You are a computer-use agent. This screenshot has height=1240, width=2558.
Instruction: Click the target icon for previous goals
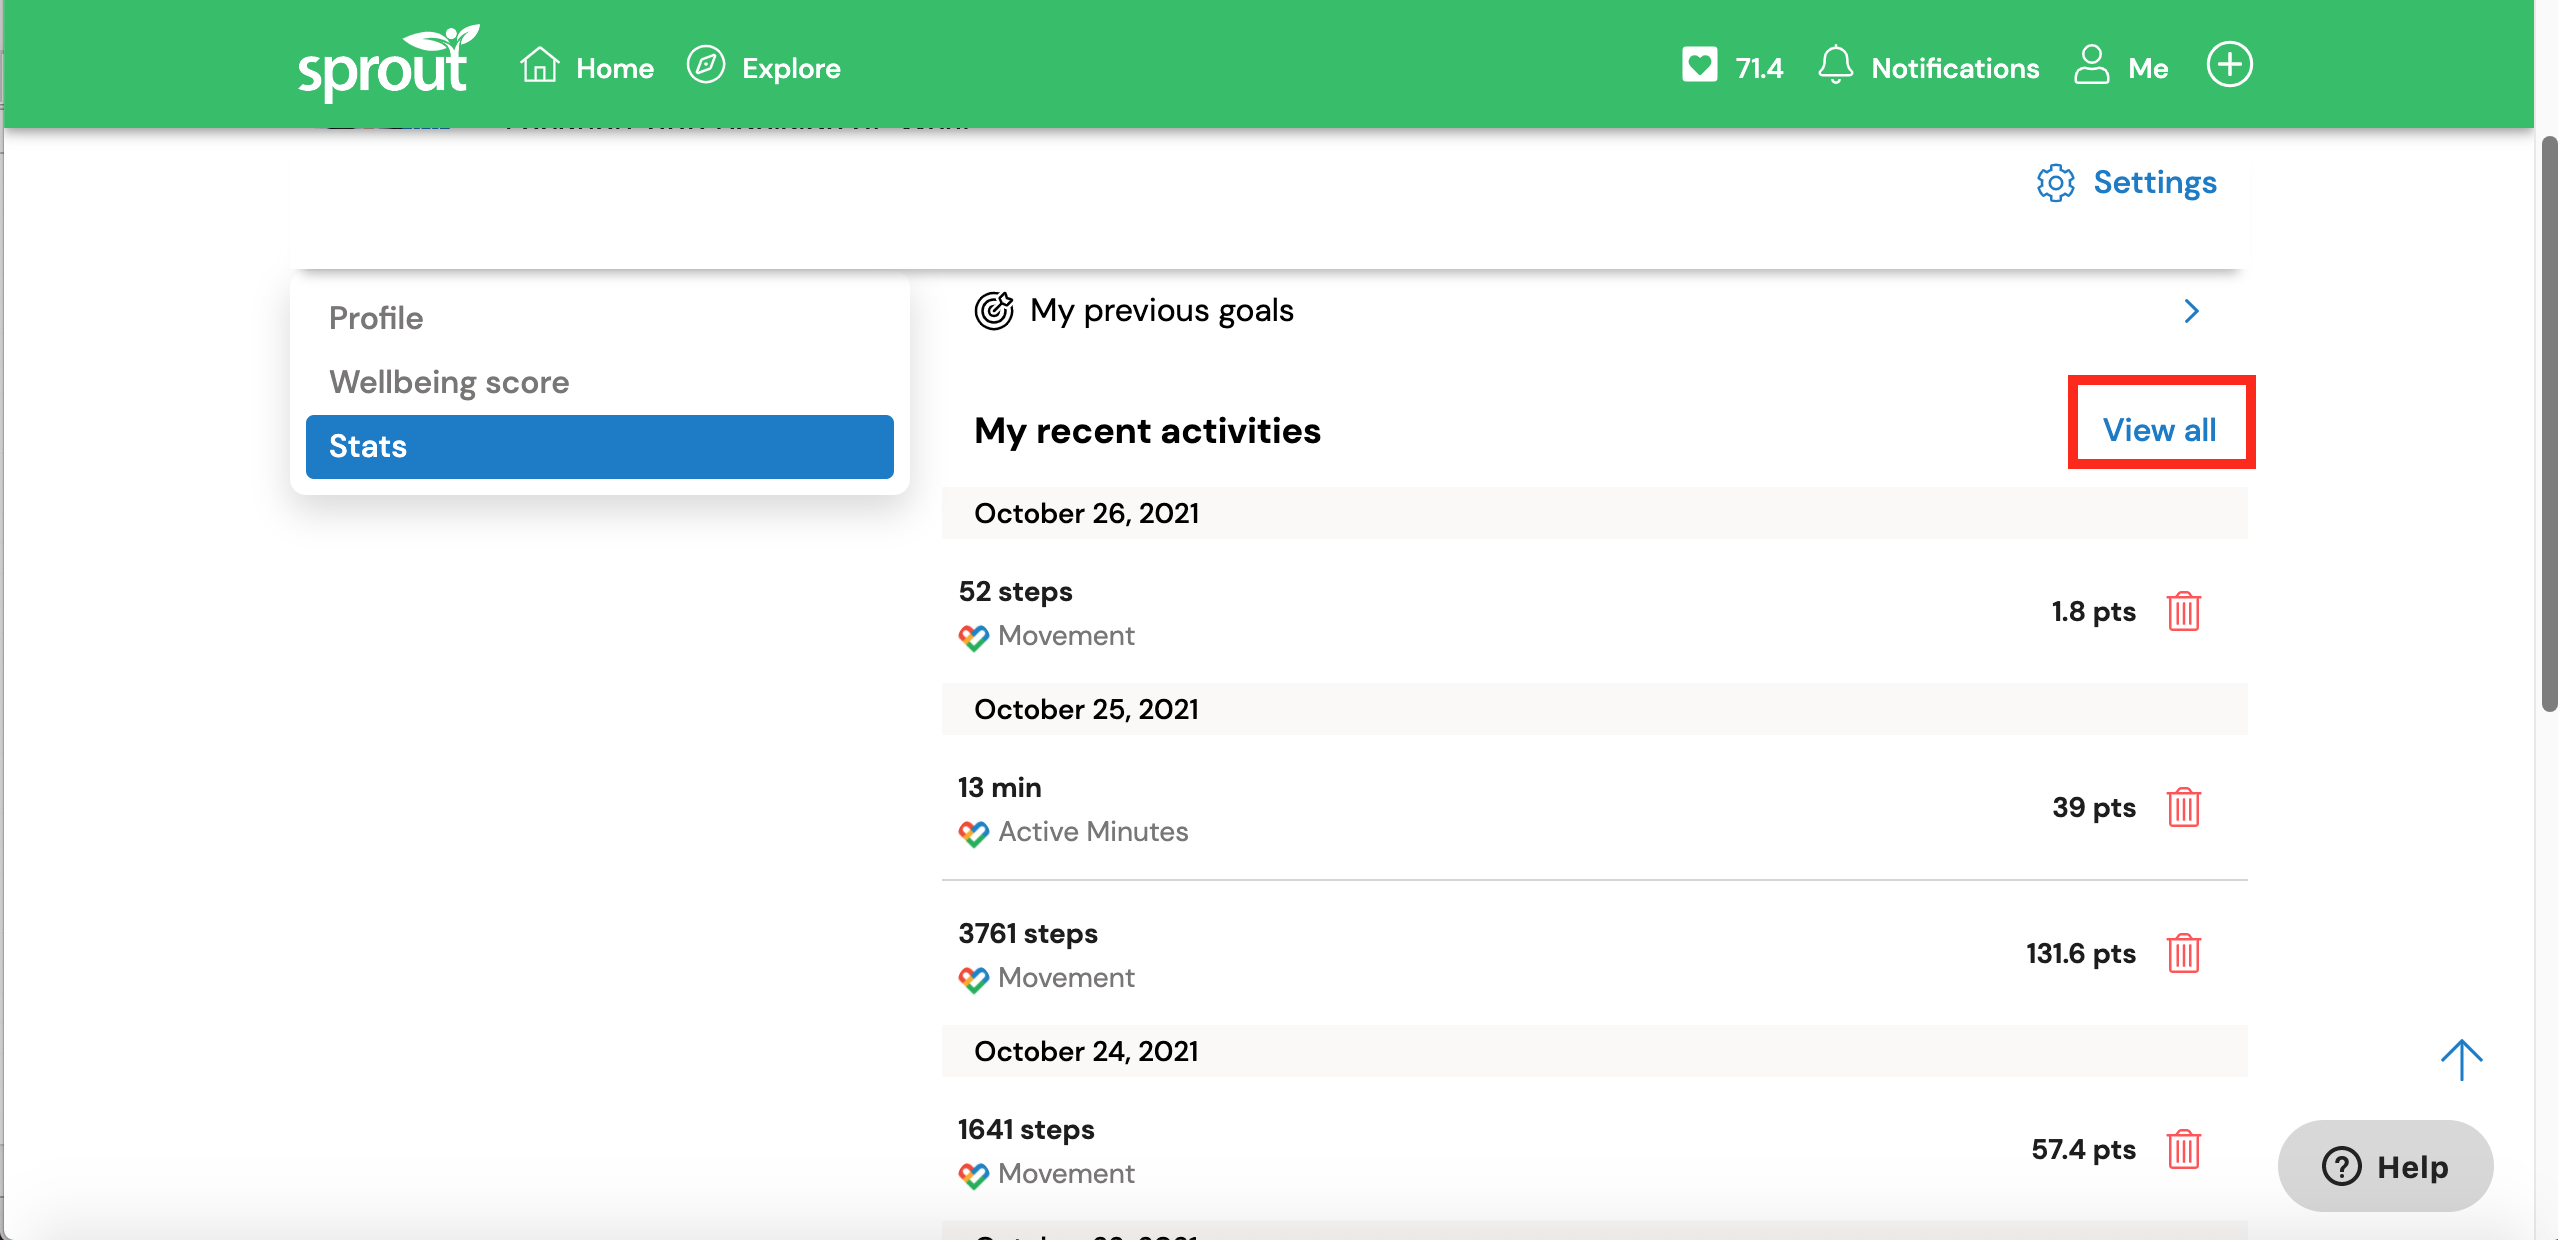tap(994, 311)
